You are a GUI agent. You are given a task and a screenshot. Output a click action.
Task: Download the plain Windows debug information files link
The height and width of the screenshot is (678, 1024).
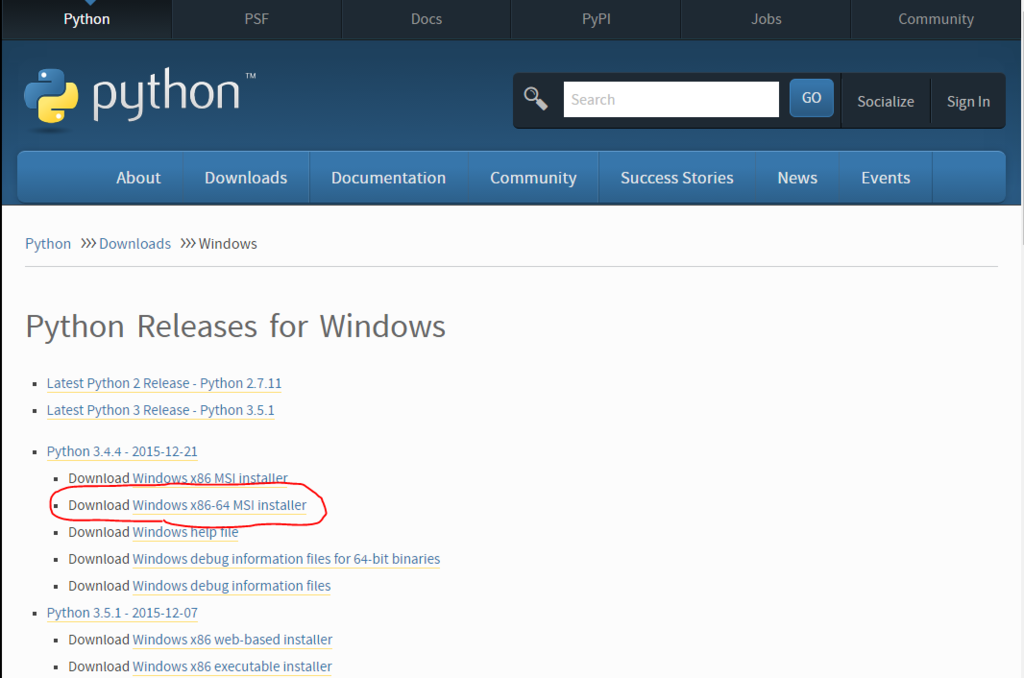[231, 586]
